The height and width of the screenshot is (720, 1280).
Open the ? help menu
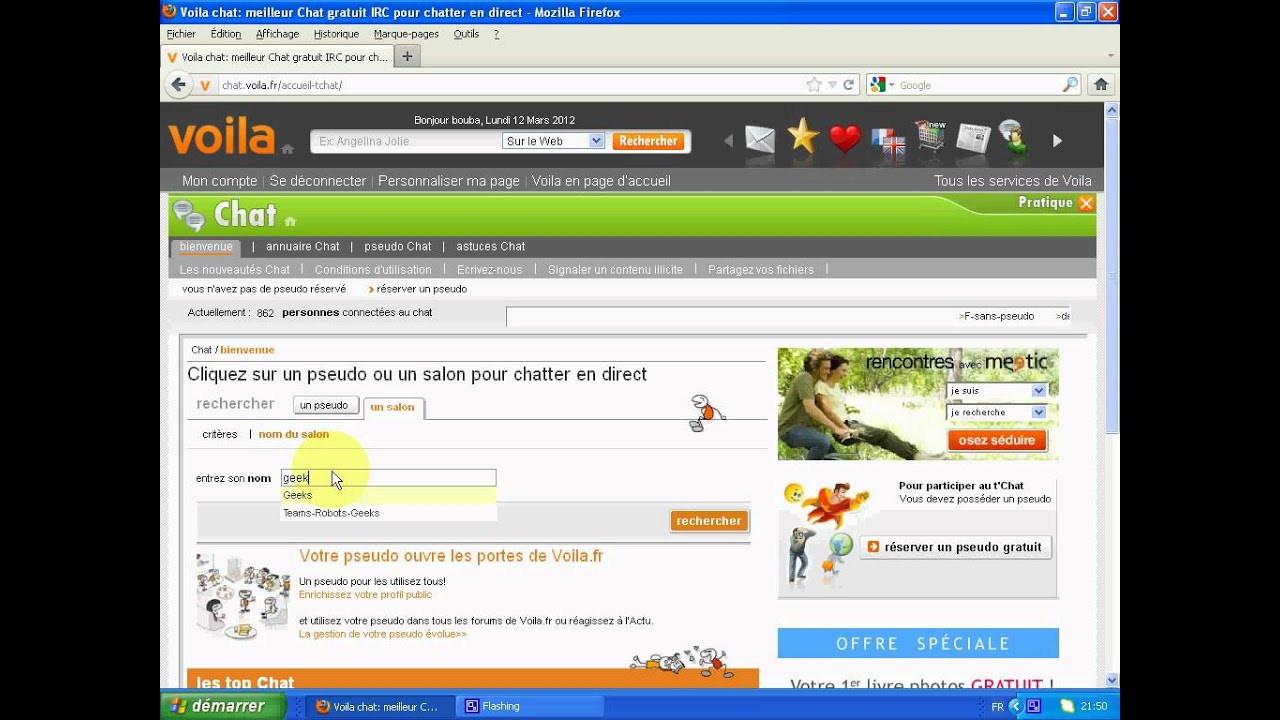click(x=496, y=34)
